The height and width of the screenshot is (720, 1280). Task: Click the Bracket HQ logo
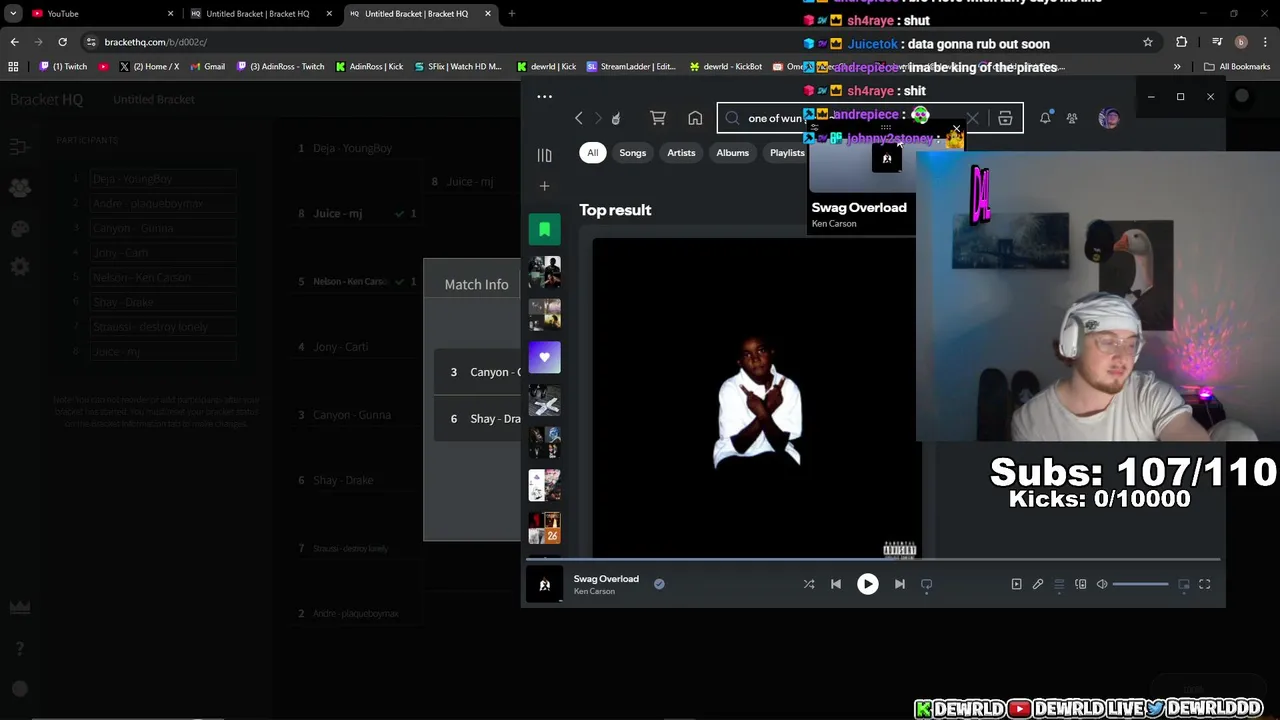pos(46,100)
